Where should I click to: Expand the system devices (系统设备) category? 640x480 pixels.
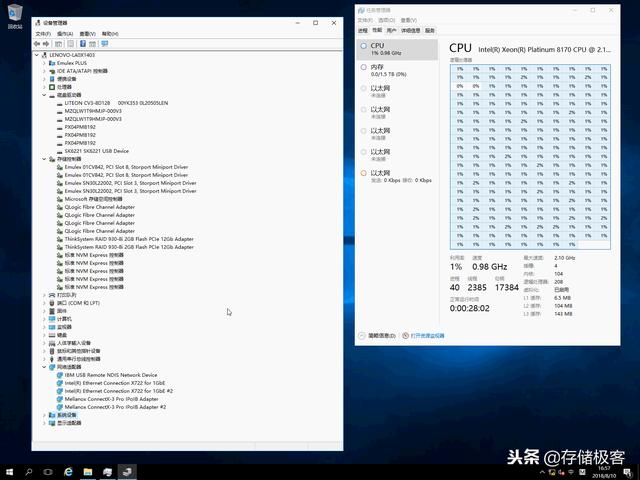tap(44, 415)
